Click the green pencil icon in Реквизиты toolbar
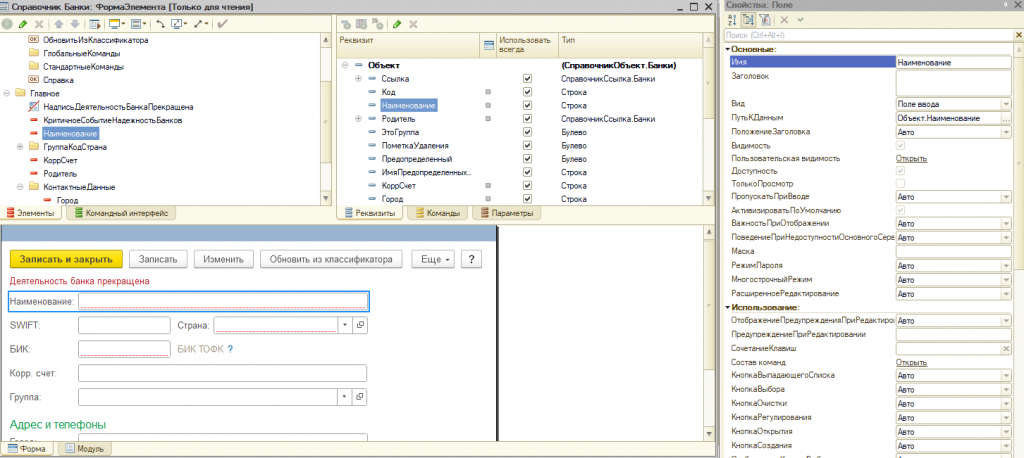The height and width of the screenshot is (458, 1024). coord(396,24)
